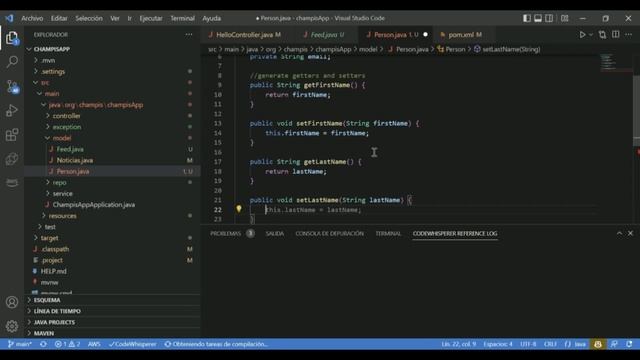This screenshot has width=640, height=360.
Task: Click the sync changes icon in status bar
Action: [43, 344]
